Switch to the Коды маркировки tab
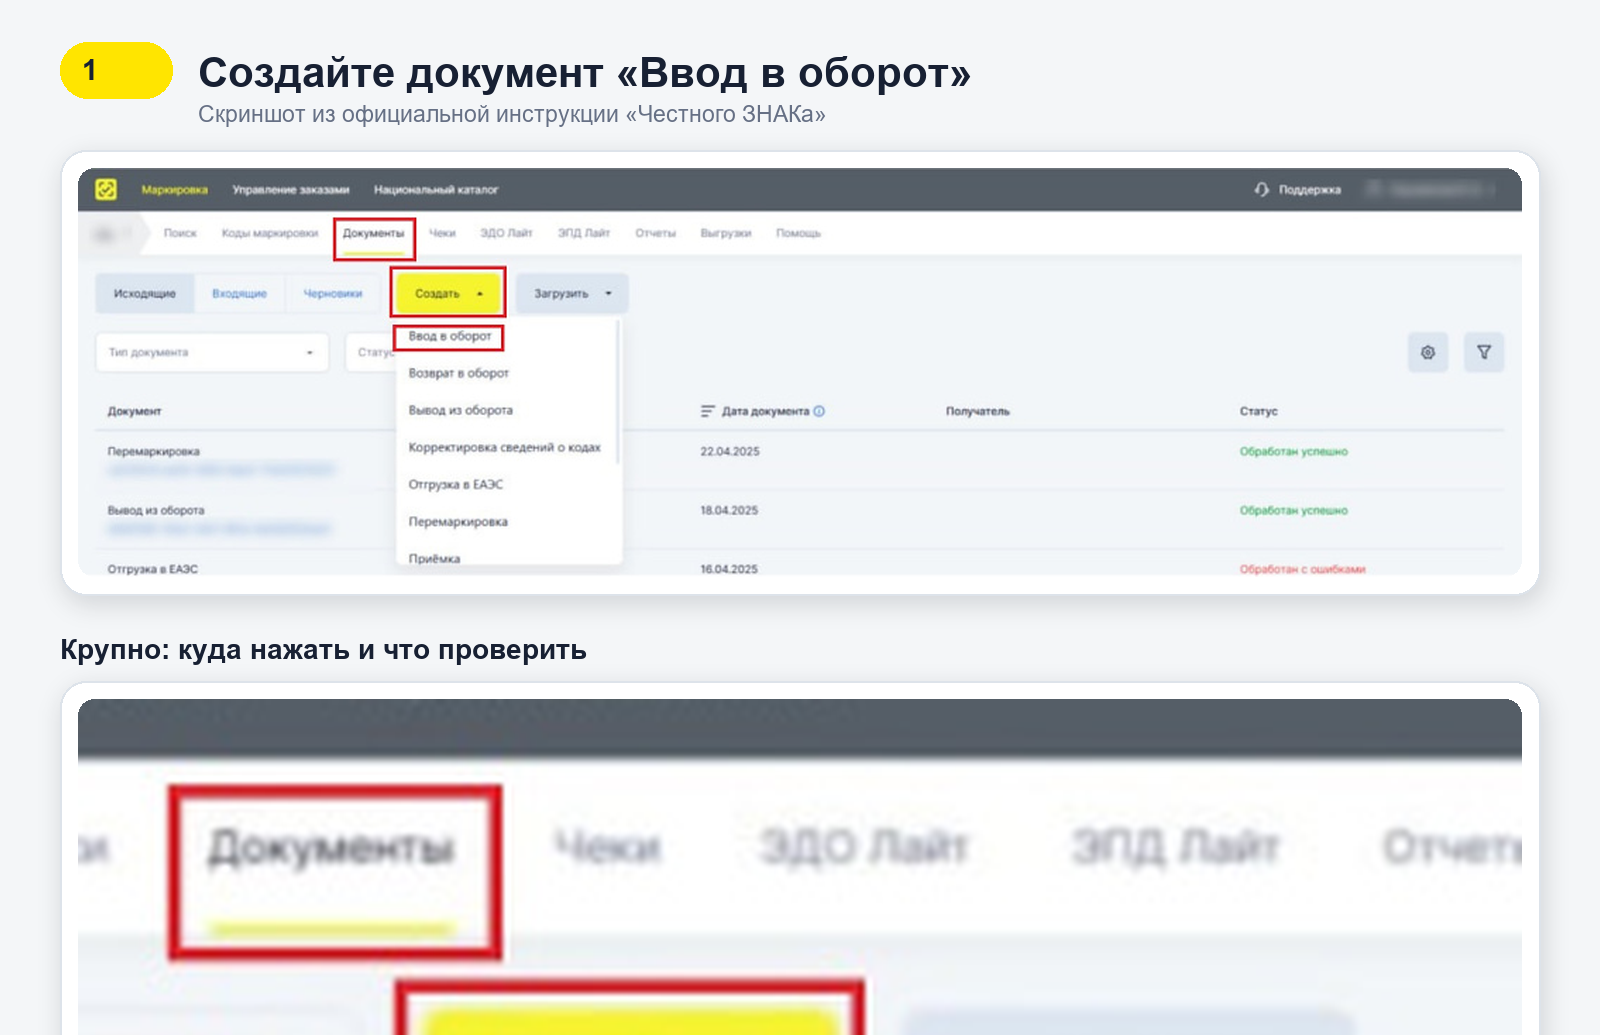This screenshot has width=1600, height=1035. [270, 233]
